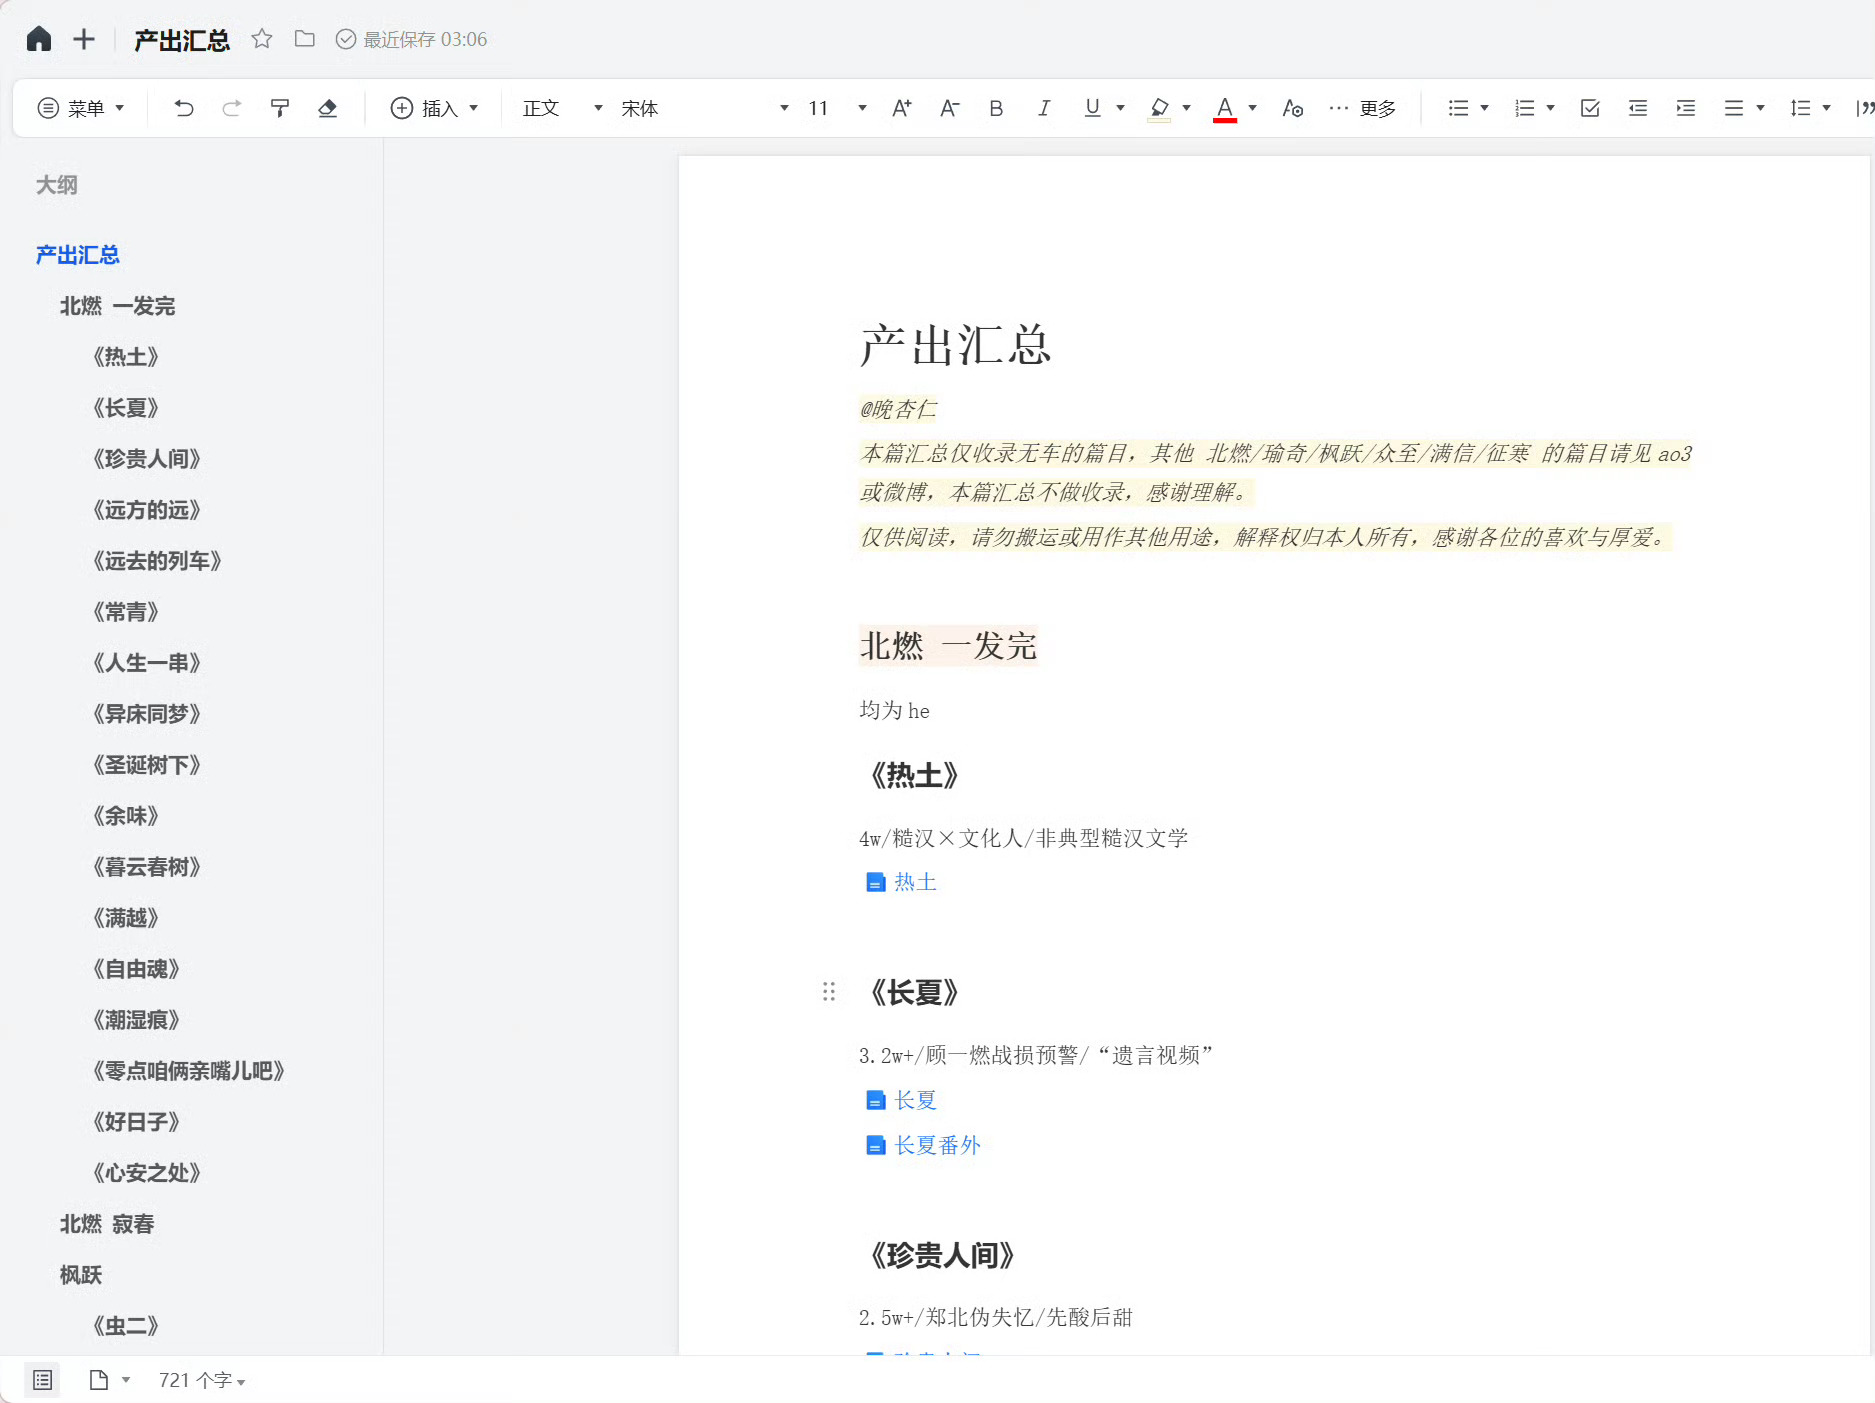Open 更多 more formatting options

click(x=1362, y=108)
